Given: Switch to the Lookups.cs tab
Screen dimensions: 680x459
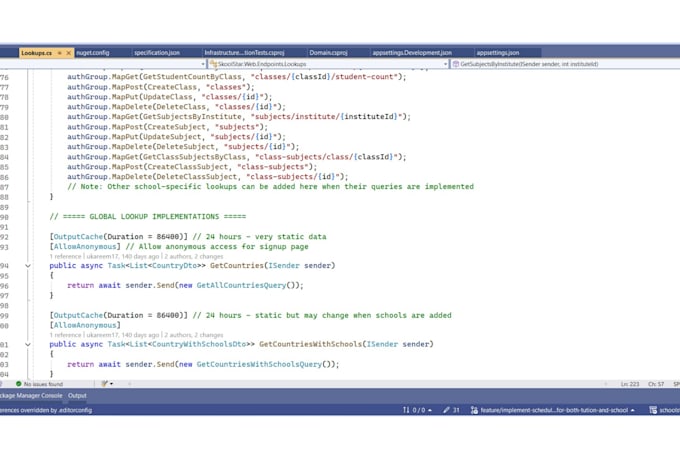Looking at the screenshot, I should coord(36,53).
